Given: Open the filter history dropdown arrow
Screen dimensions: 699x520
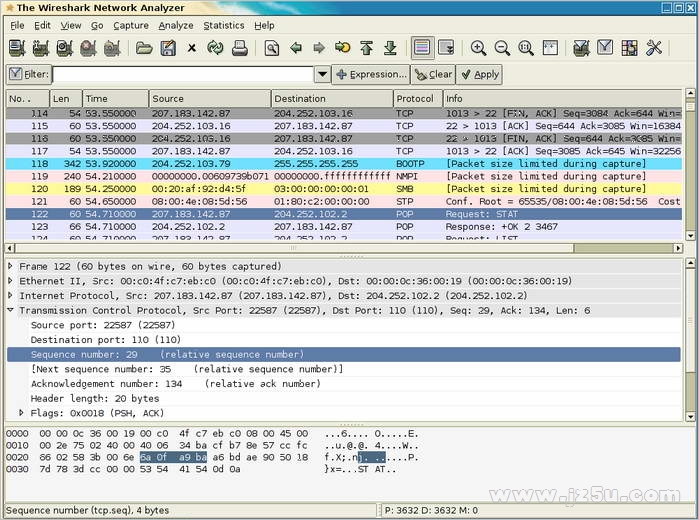Looking at the screenshot, I should click(x=322, y=74).
